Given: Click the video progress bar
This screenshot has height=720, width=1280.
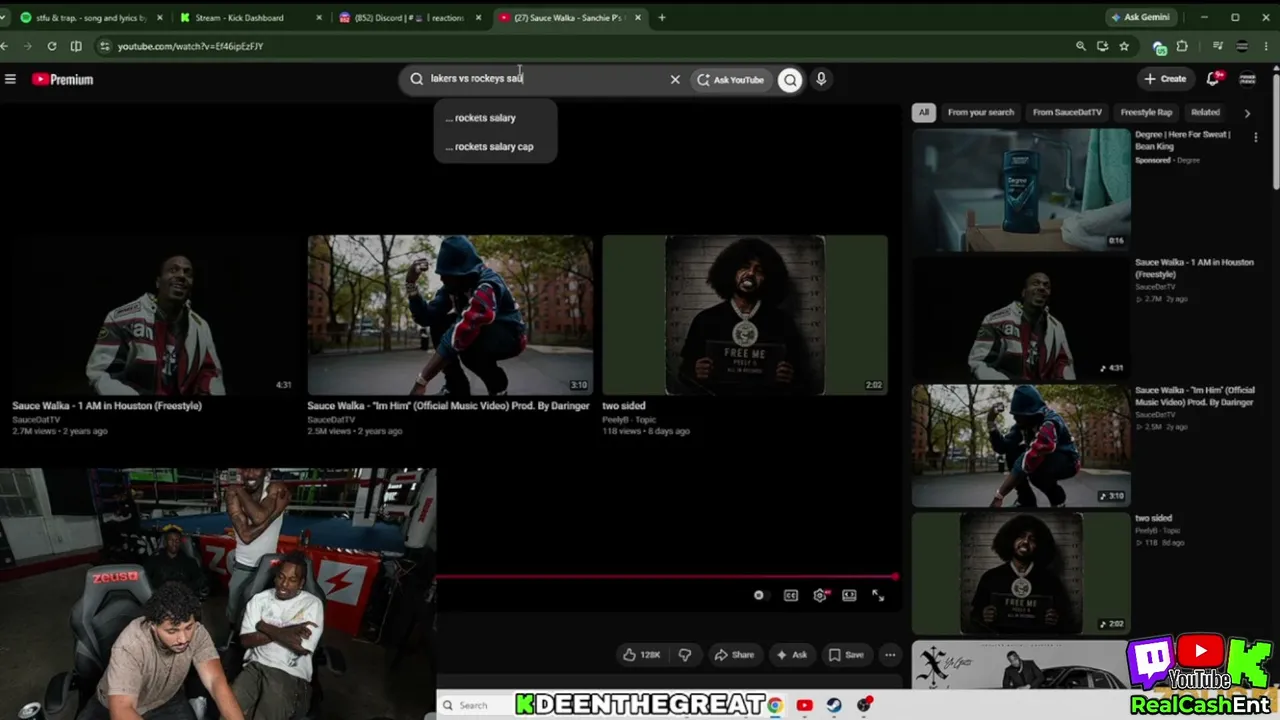Looking at the screenshot, I should pos(666,577).
